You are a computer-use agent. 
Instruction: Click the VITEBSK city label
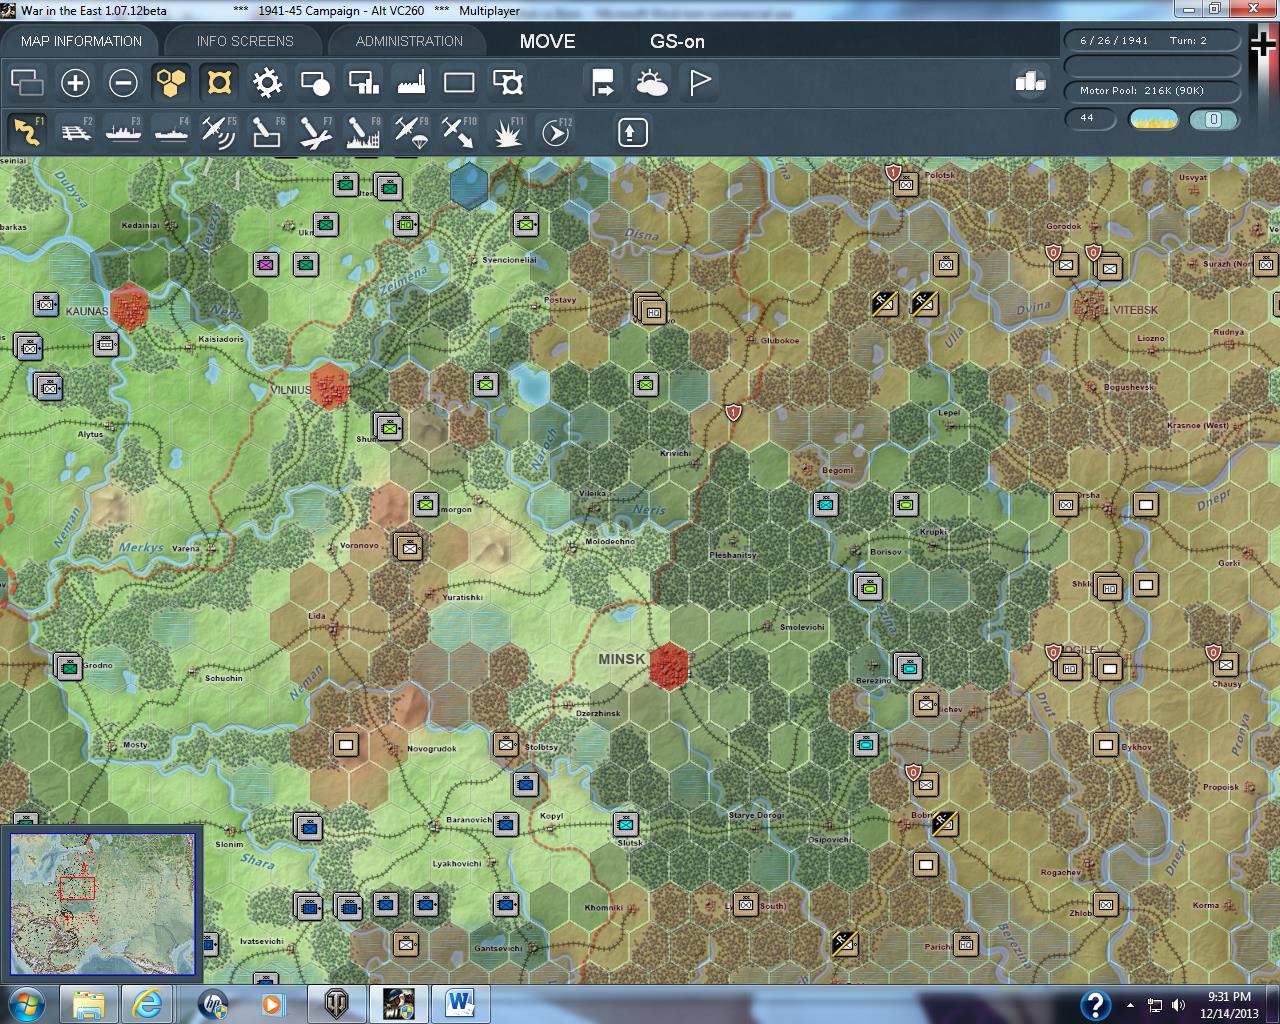point(1136,310)
